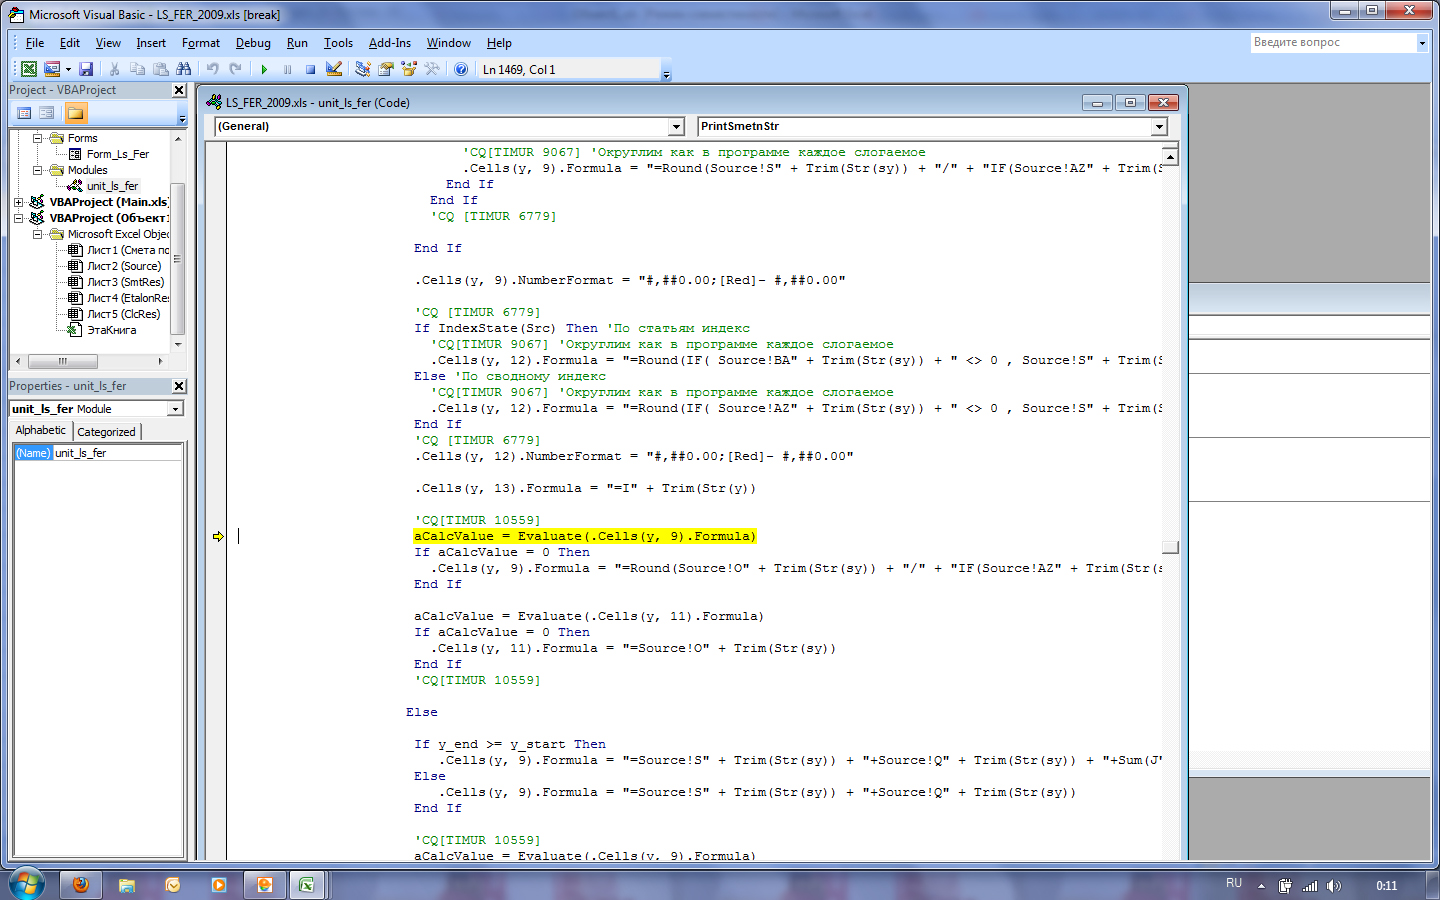Viewport: 1440px width, 900px height.
Task: Open the Project Explorer toolbar icon
Action: [362, 69]
